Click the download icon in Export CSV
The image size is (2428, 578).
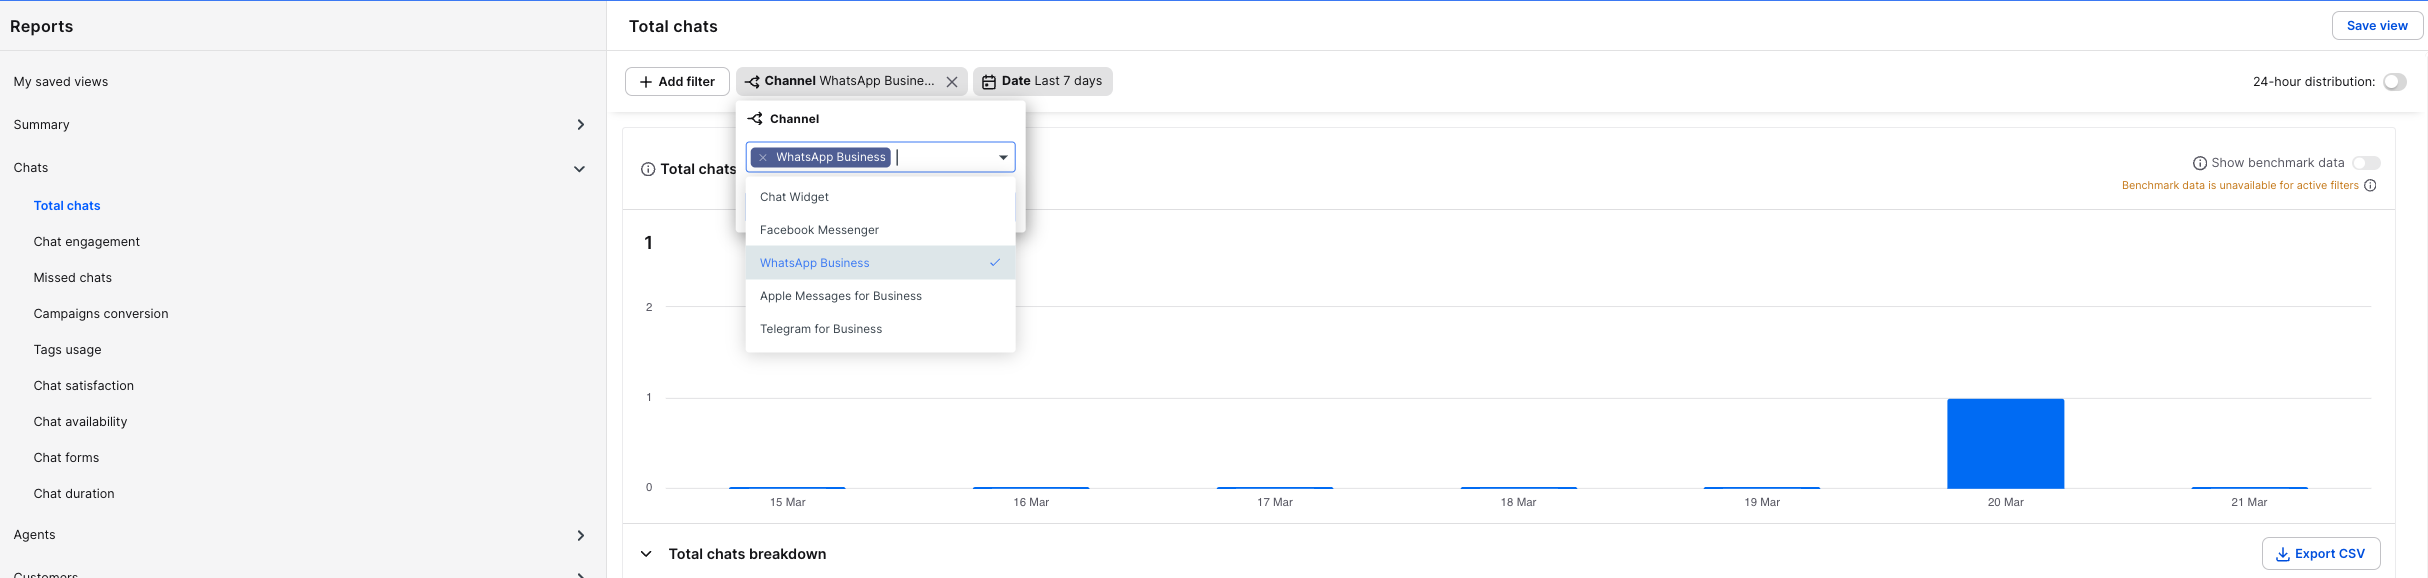pyautogui.click(x=2282, y=554)
